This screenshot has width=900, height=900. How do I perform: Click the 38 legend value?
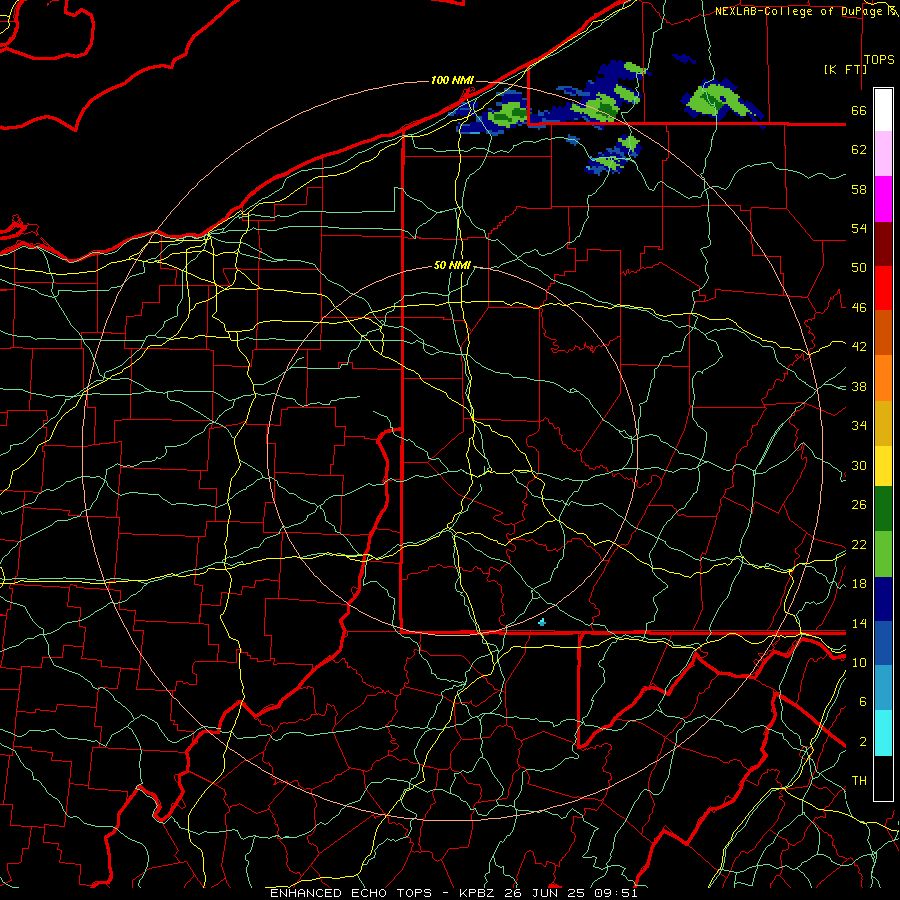pyautogui.click(x=859, y=386)
